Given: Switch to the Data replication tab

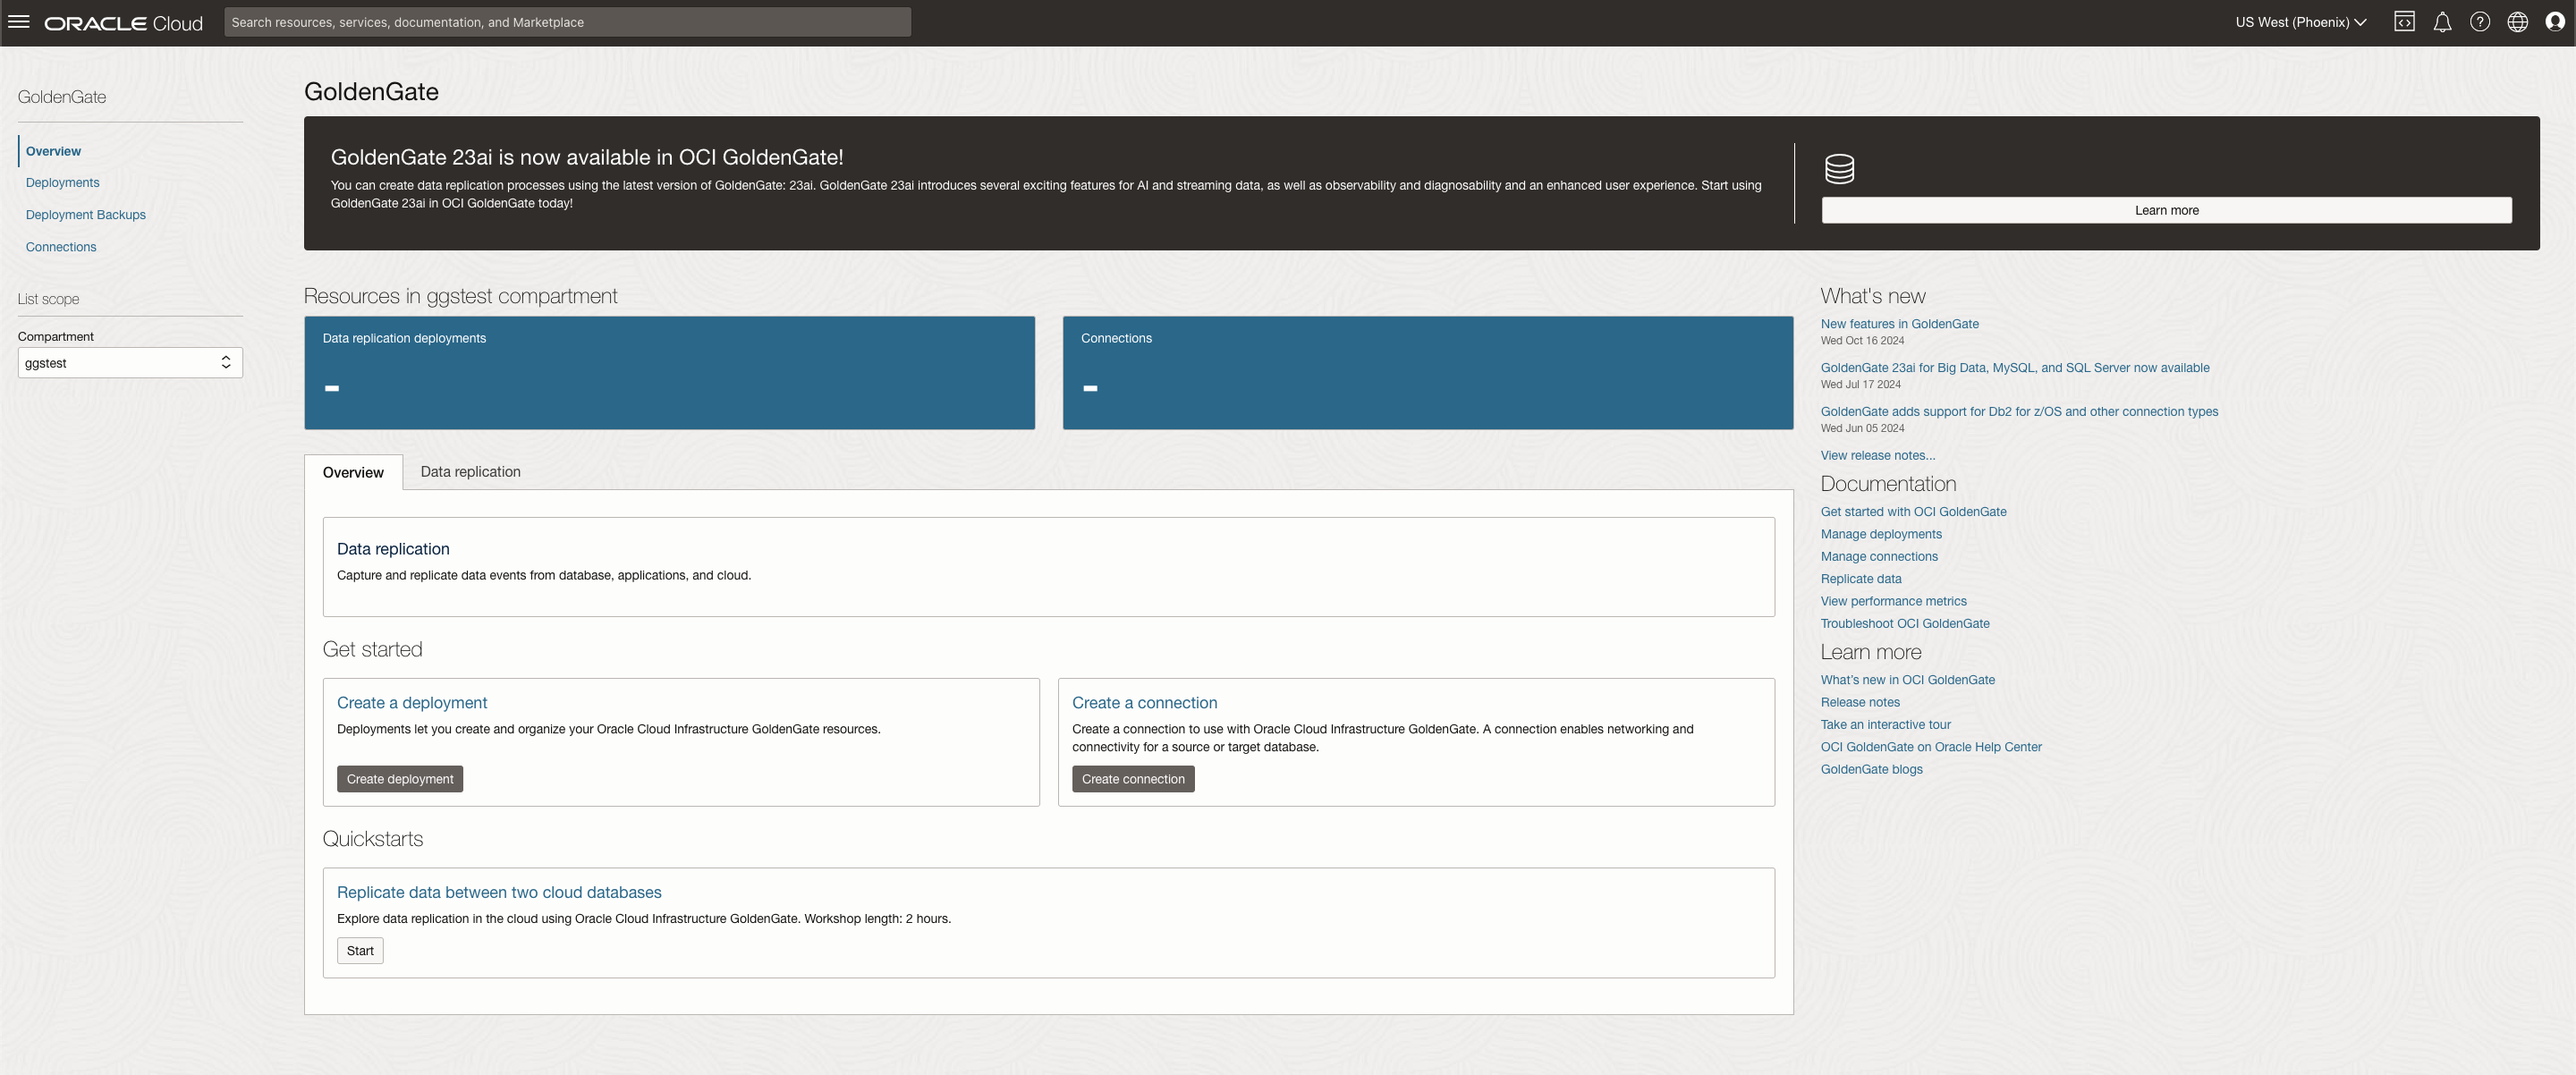Looking at the screenshot, I should [470, 472].
